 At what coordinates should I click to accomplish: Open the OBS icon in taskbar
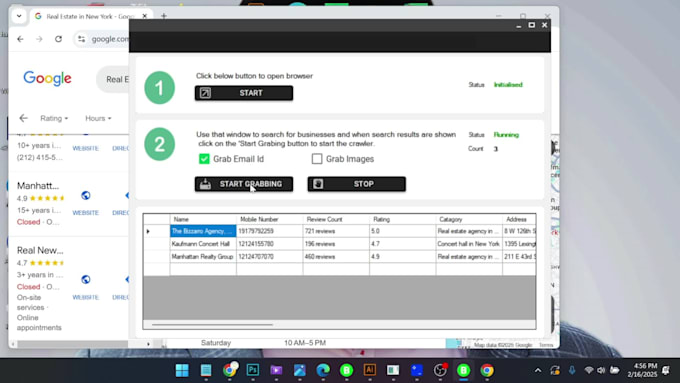[440, 370]
